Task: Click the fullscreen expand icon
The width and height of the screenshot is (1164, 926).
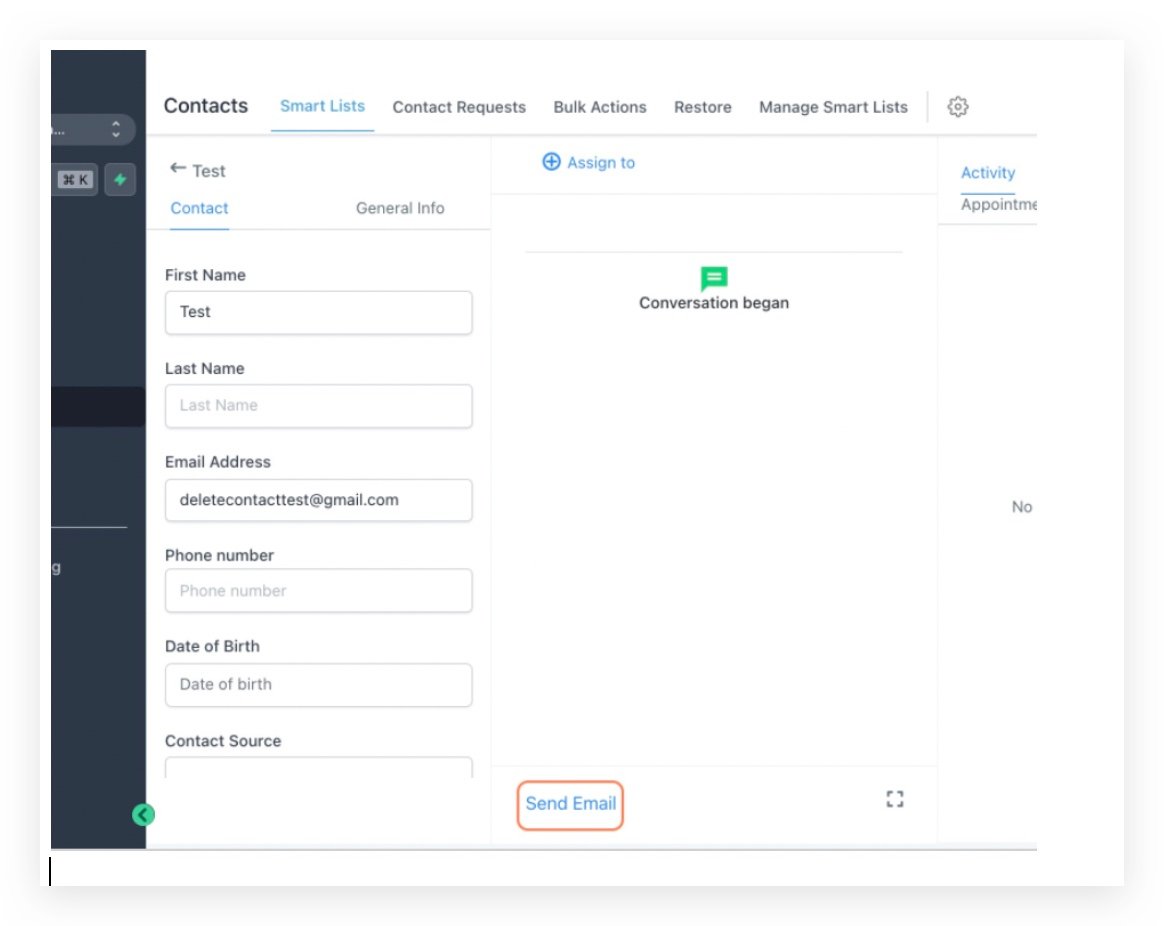Action: 895,799
